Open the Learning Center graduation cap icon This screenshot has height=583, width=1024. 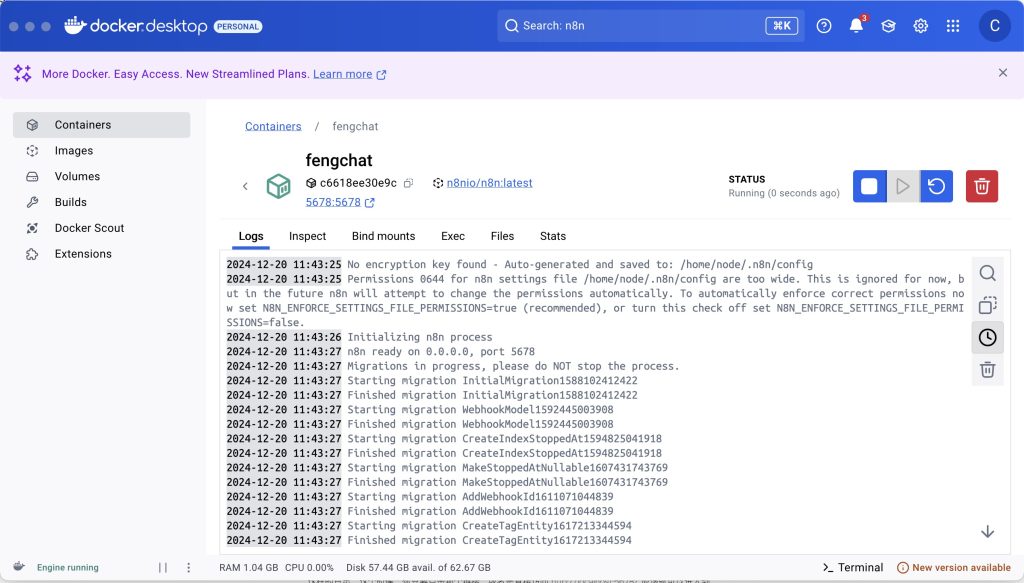888,26
